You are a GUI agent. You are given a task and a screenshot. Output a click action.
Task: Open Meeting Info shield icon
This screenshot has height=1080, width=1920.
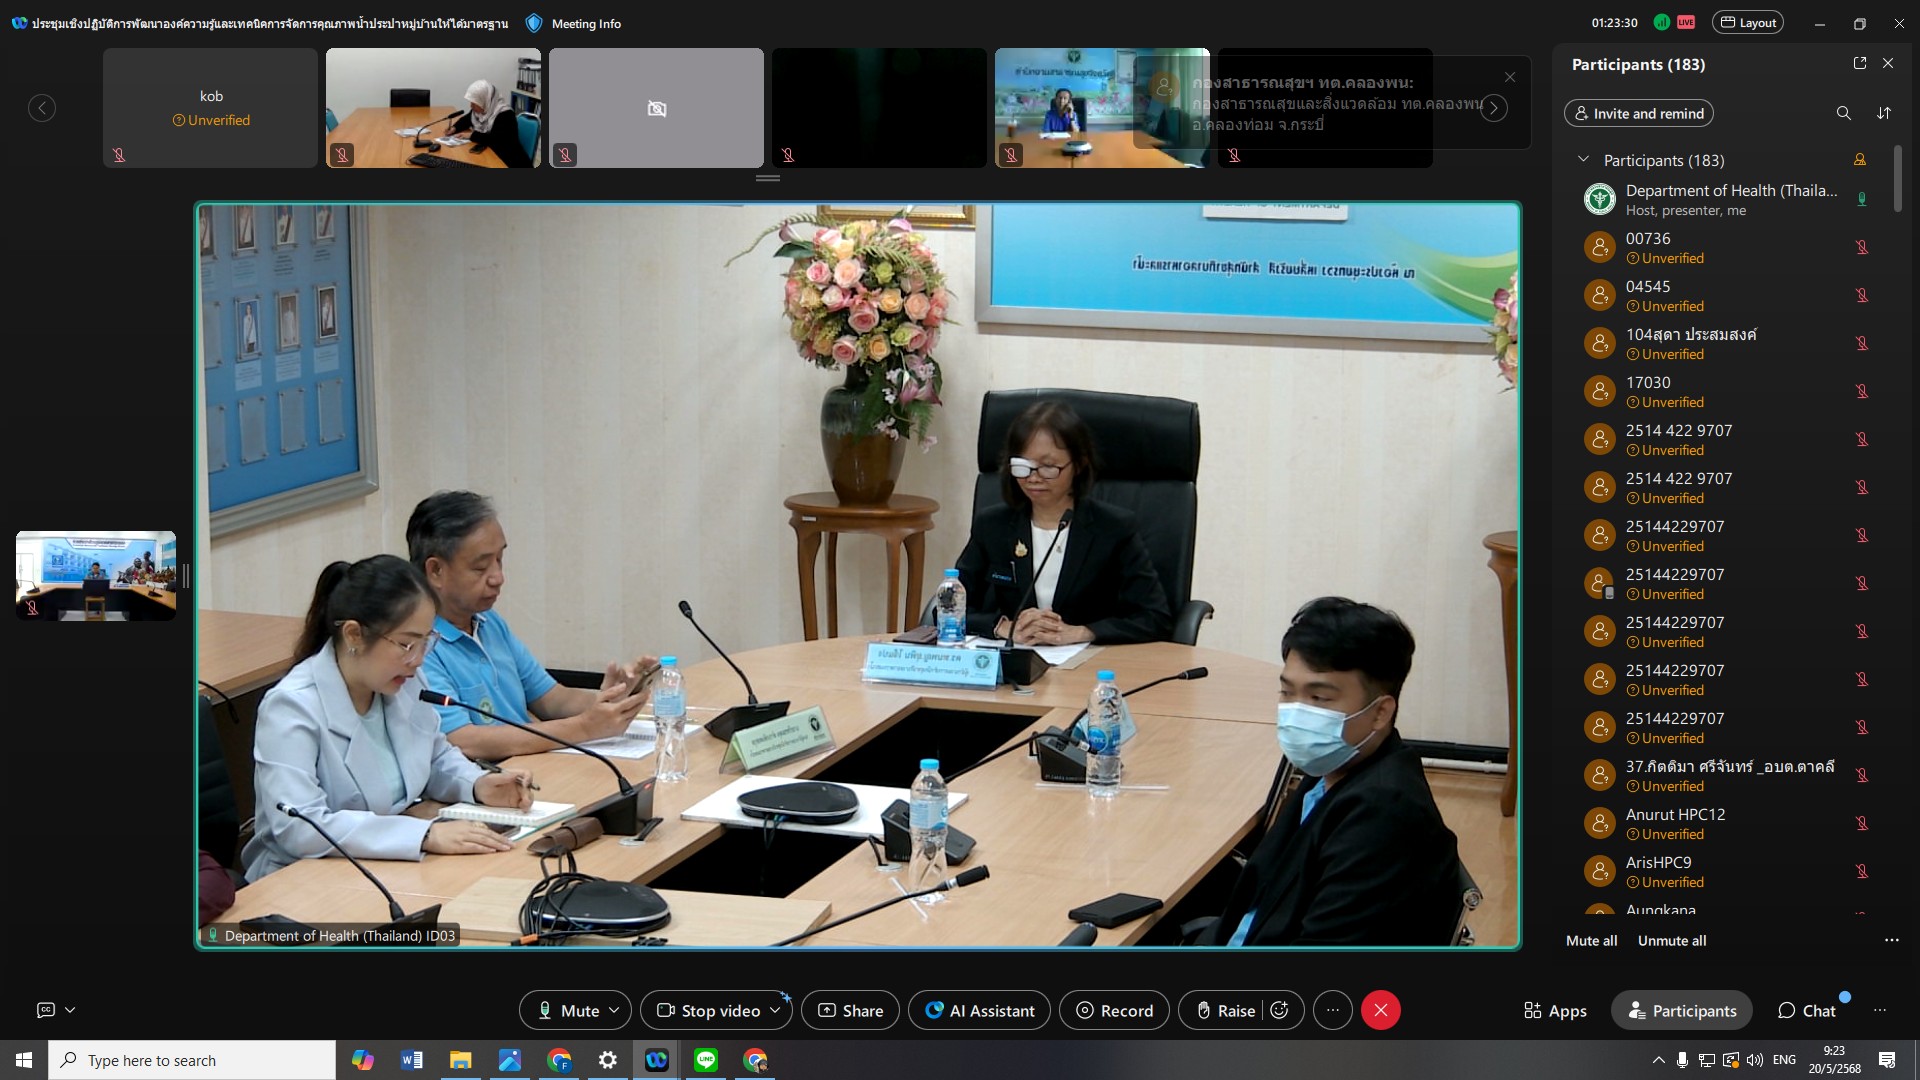tap(534, 23)
